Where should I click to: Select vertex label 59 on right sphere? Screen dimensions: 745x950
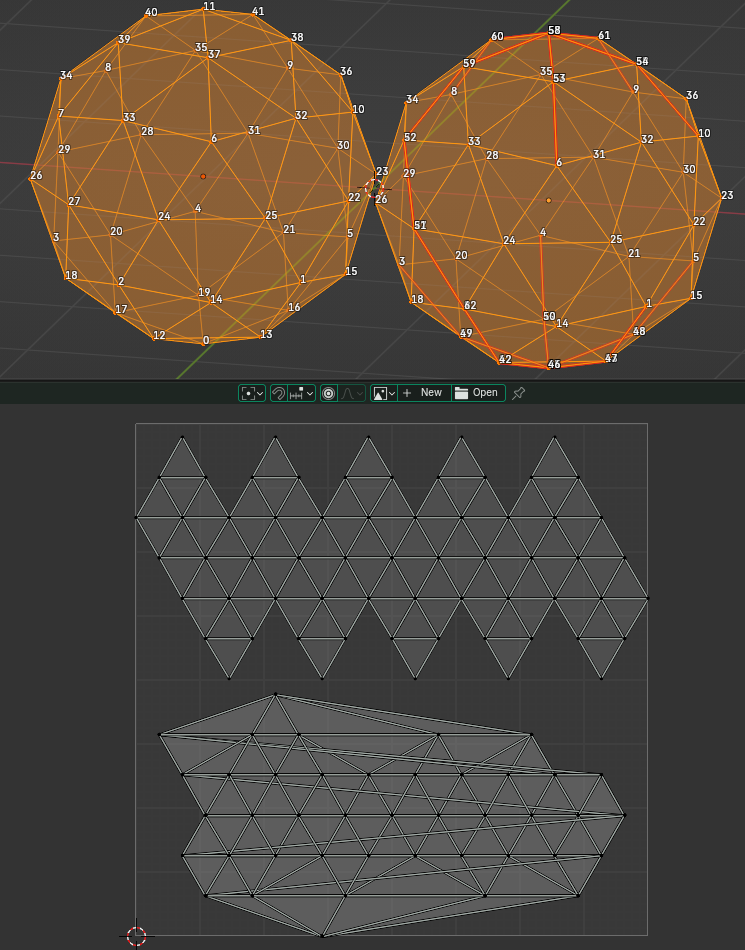(469, 63)
